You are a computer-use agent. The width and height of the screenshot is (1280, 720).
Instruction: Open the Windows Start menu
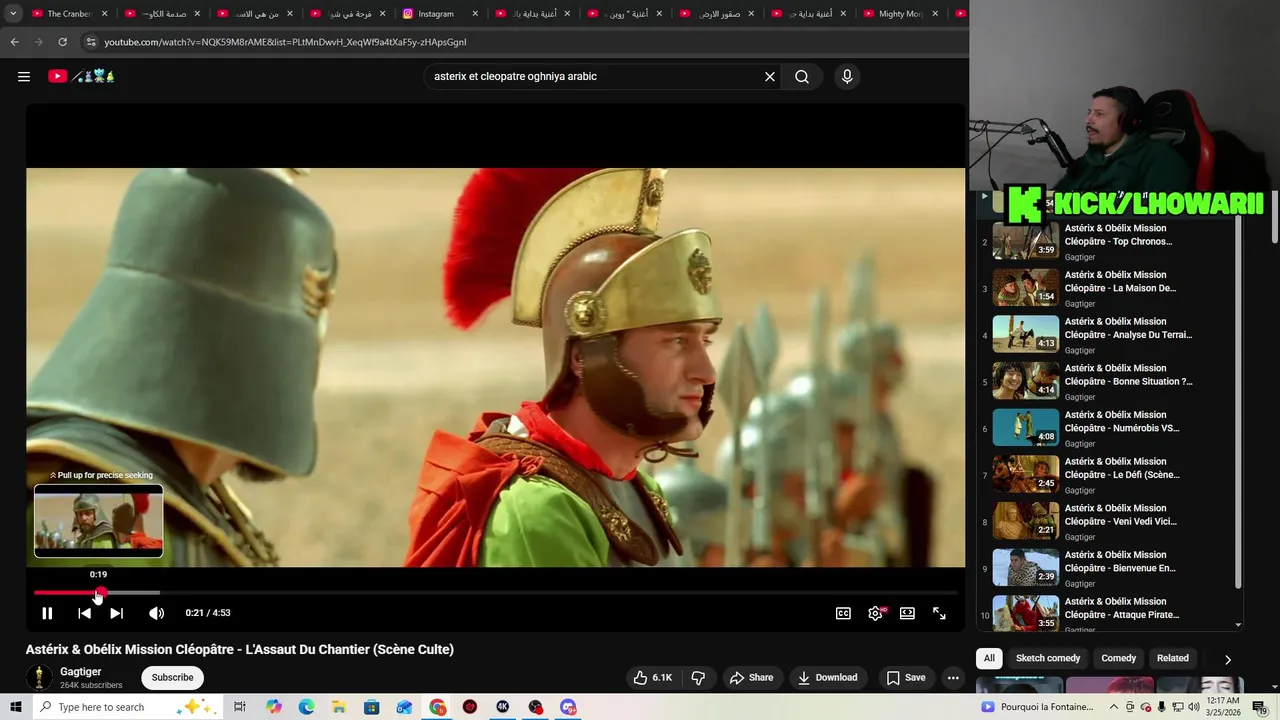(15, 707)
